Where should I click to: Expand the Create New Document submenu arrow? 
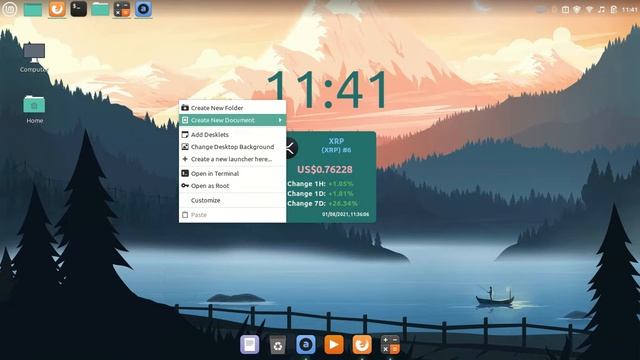pos(280,120)
